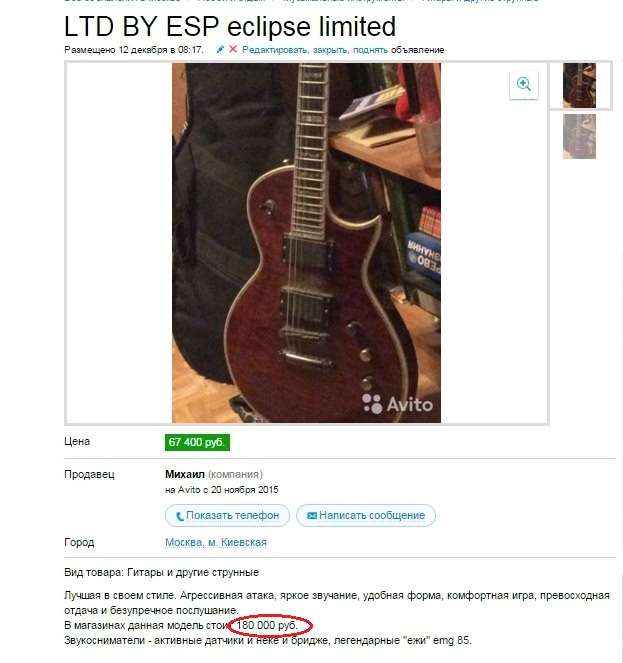Click the поднять link to bump the listing

point(370,50)
